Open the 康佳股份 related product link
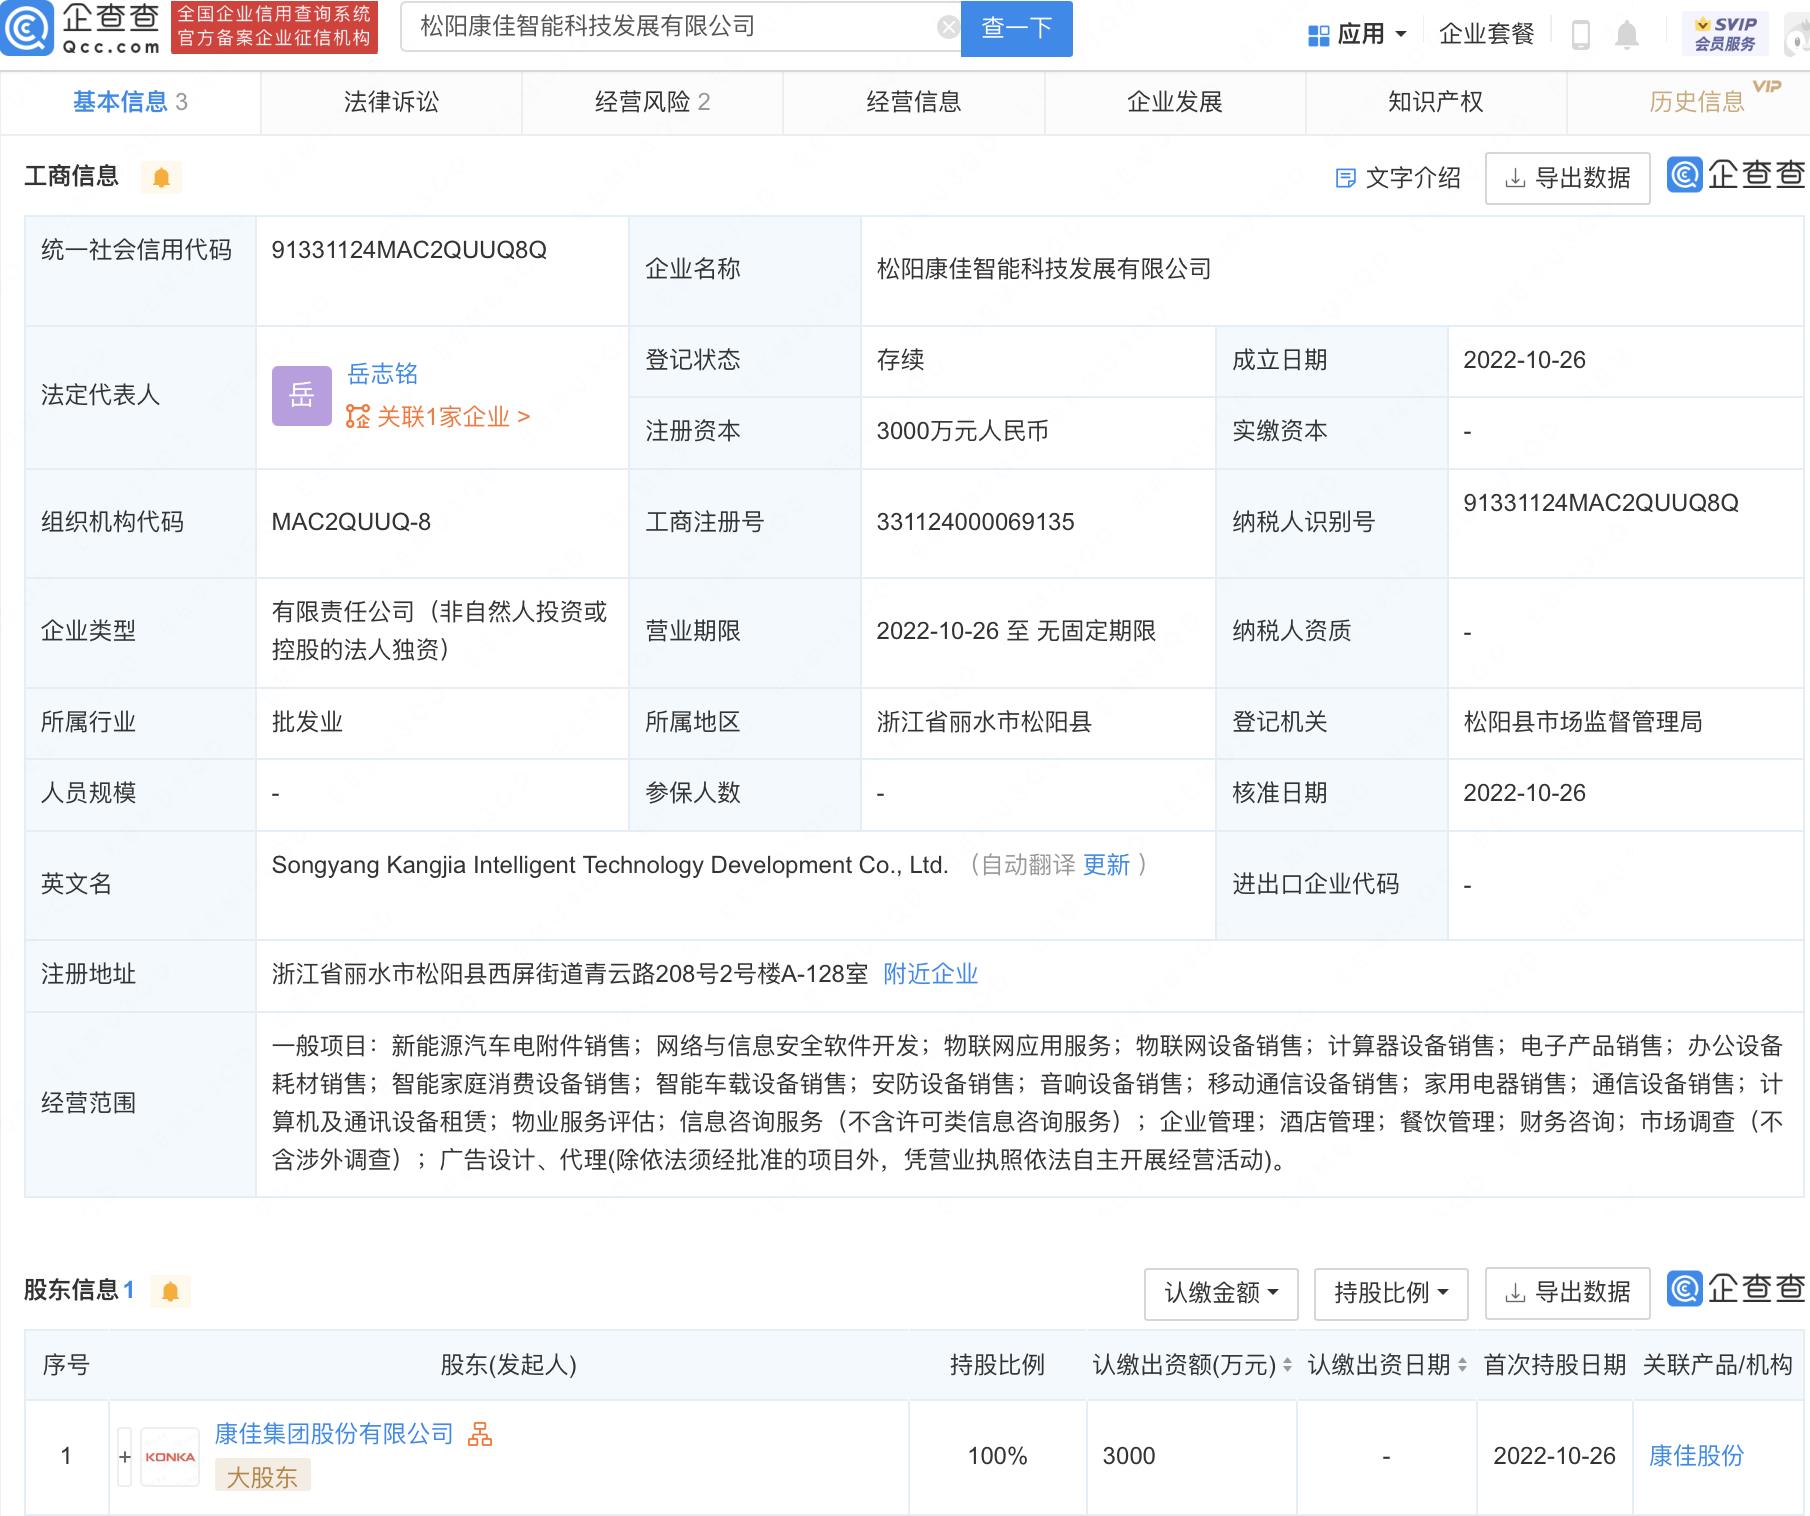This screenshot has height=1516, width=1810. 1696,1456
